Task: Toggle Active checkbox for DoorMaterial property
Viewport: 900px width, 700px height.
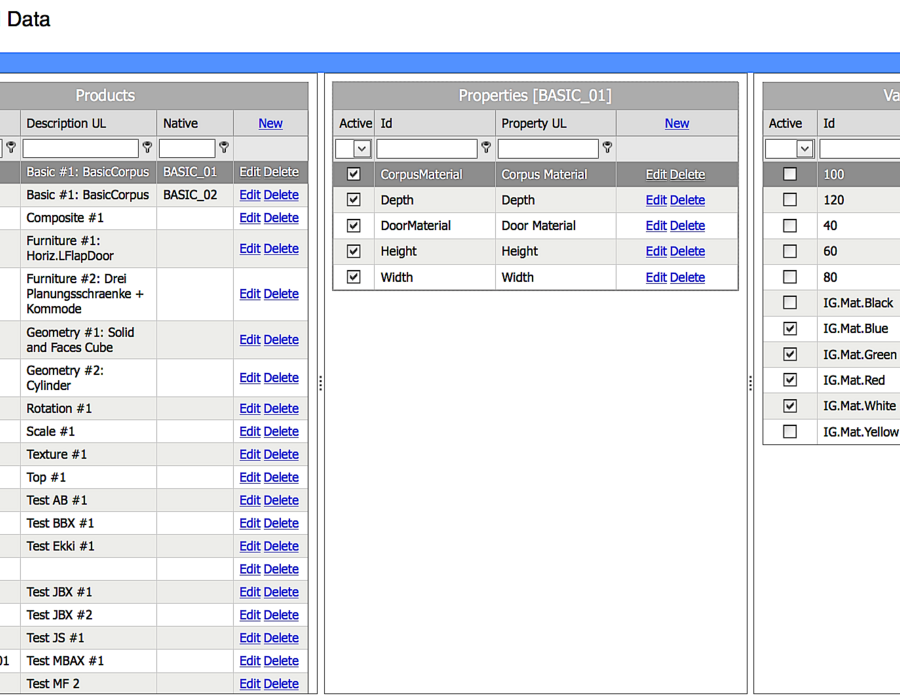Action: pos(354,225)
